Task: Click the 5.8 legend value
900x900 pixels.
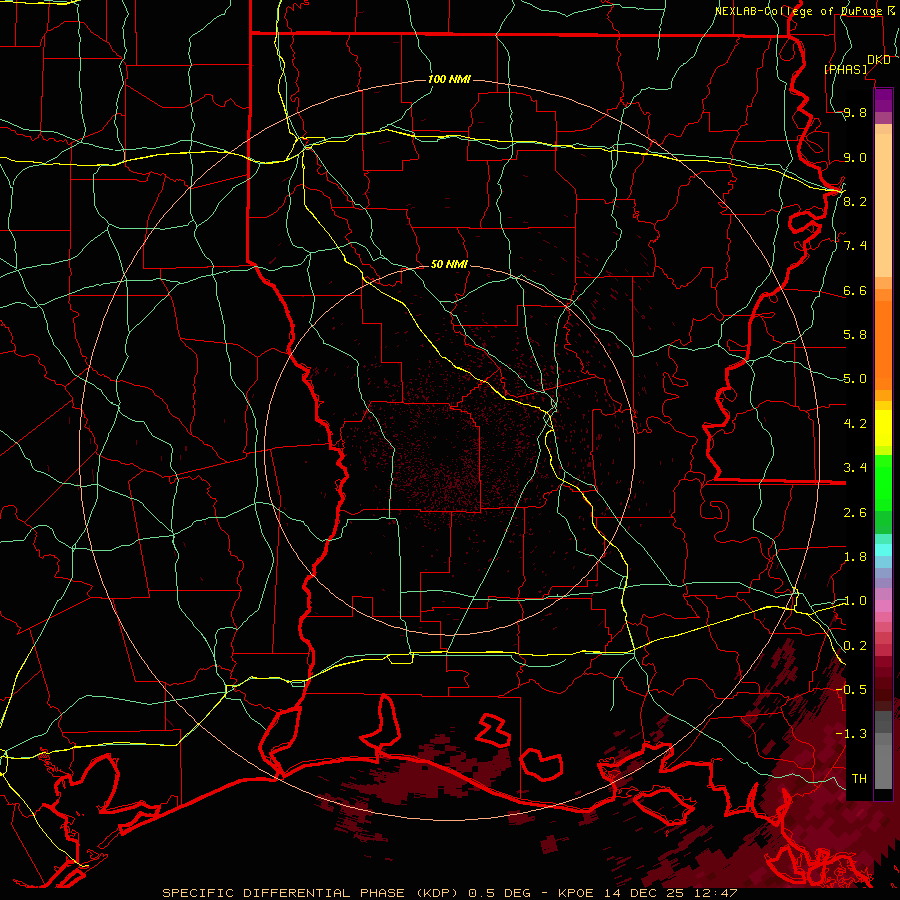Action: click(x=855, y=335)
